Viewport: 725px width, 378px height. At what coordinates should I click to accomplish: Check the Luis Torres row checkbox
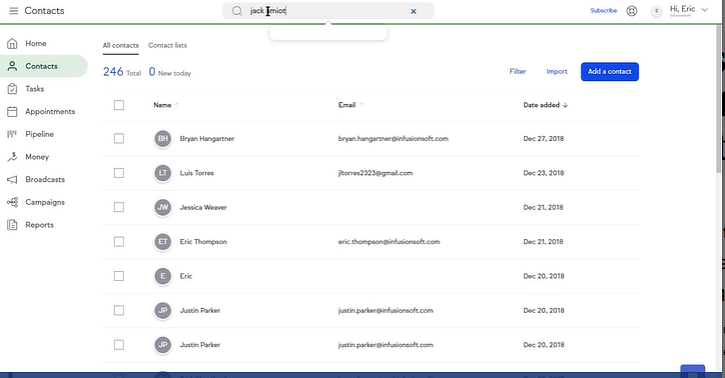tap(119, 173)
